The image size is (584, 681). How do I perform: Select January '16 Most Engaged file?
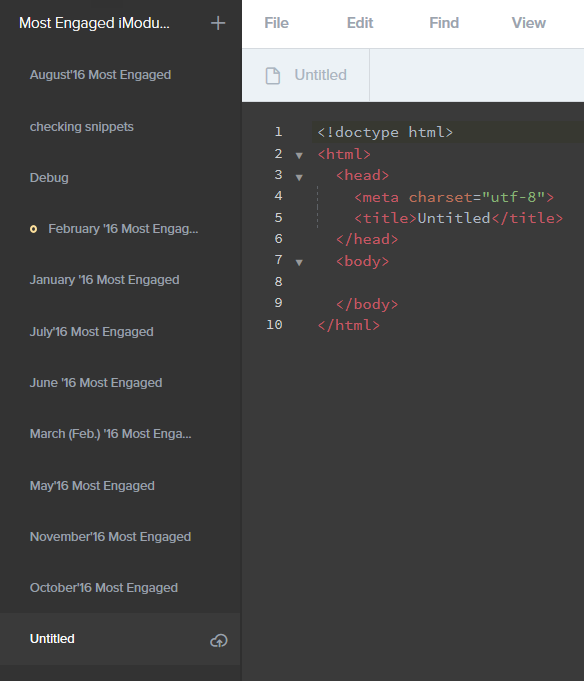[x=104, y=280]
